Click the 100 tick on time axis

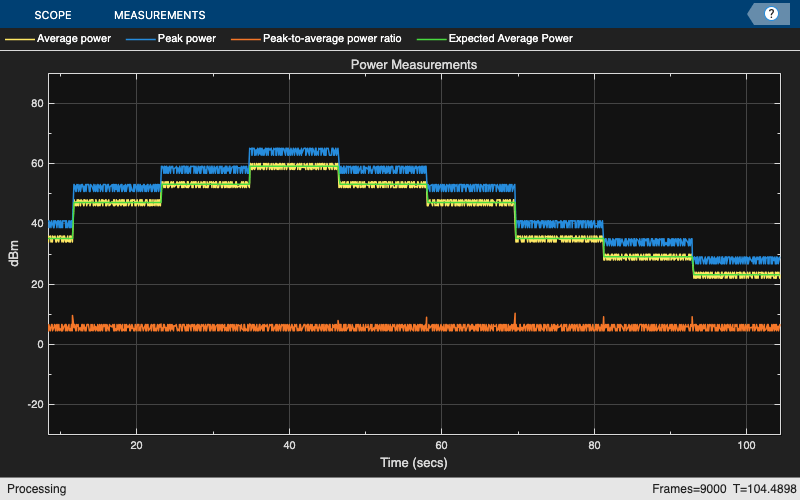pos(746,445)
